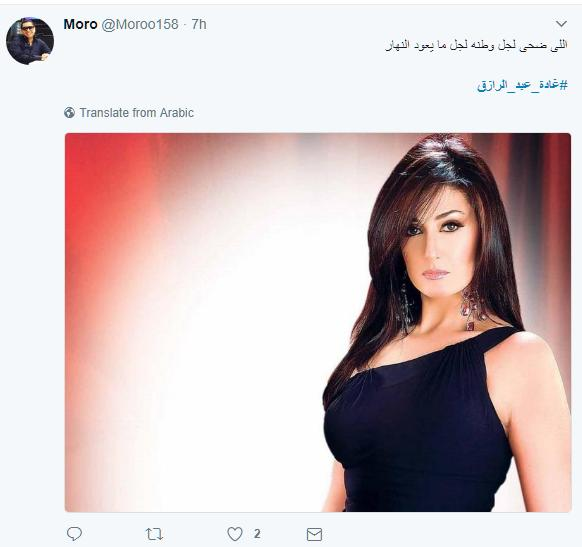Translate from Arabic link
The height and width of the screenshot is (547, 582).
(x=137, y=112)
